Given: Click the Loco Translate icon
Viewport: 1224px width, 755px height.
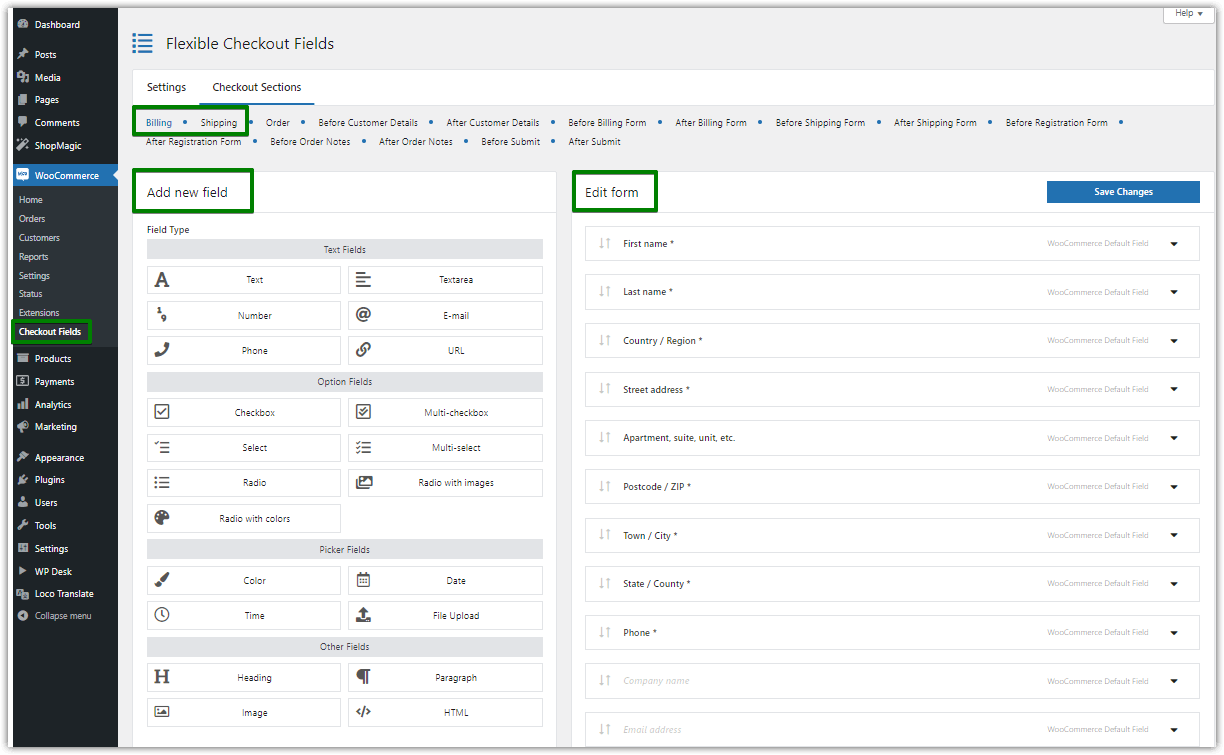Looking at the screenshot, I should click(x=23, y=593).
